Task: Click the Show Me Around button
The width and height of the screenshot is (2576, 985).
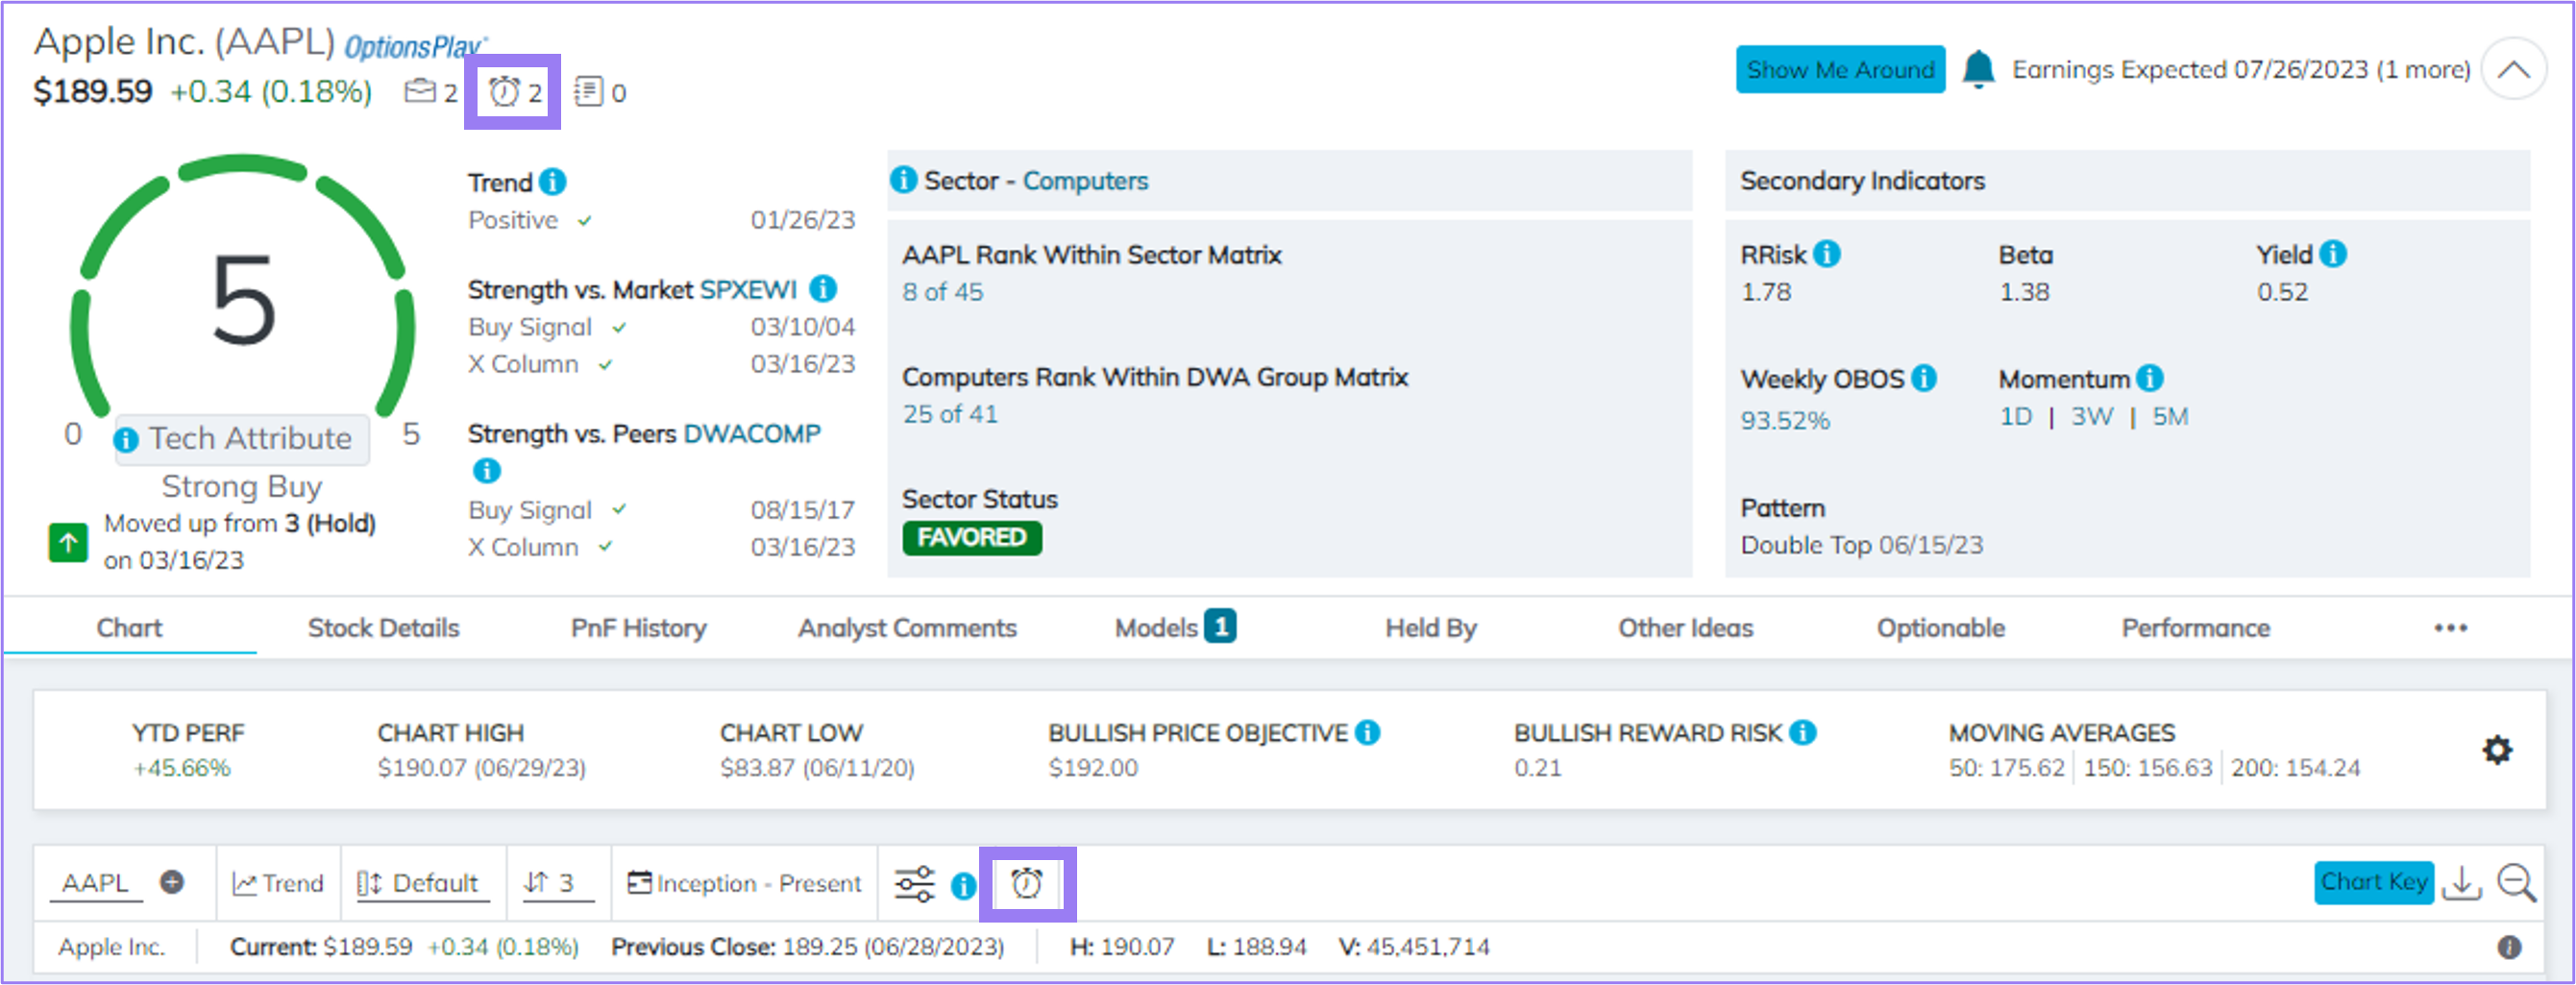Action: 1839,69
